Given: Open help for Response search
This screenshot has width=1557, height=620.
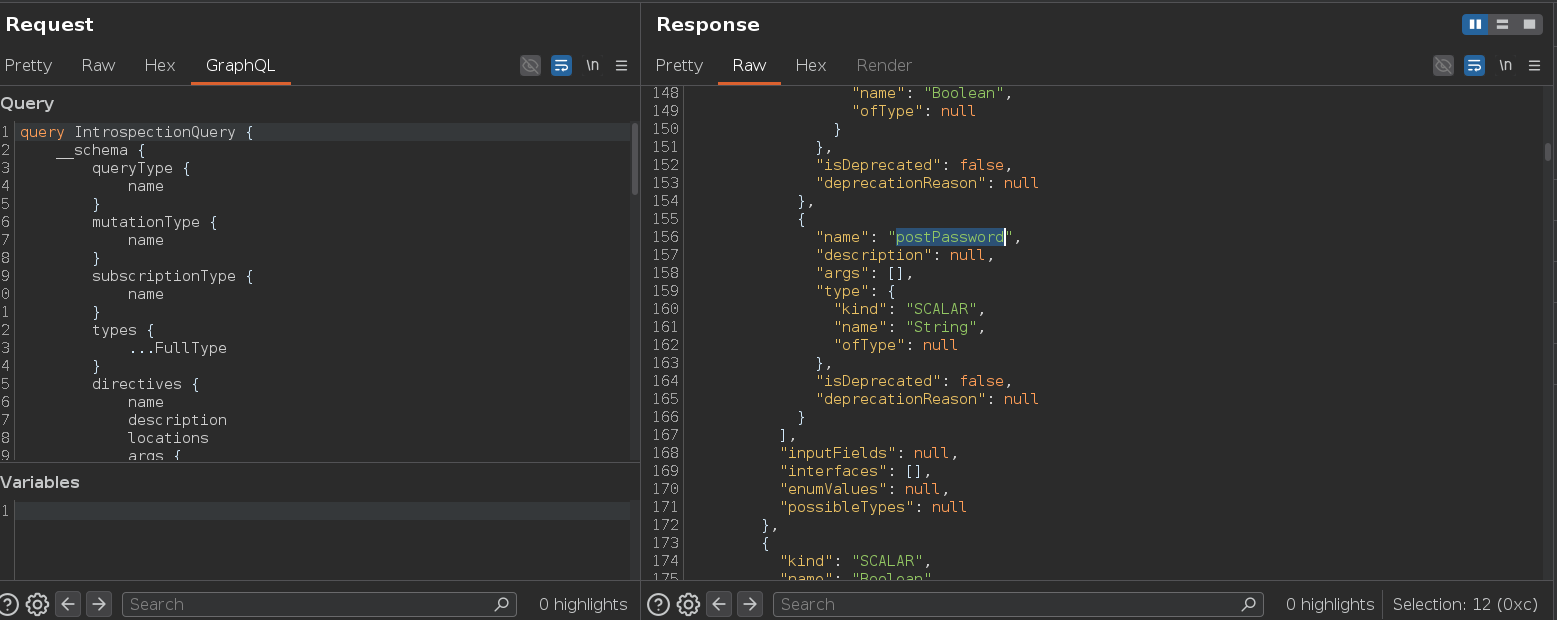Looking at the screenshot, I should pos(658,604).
